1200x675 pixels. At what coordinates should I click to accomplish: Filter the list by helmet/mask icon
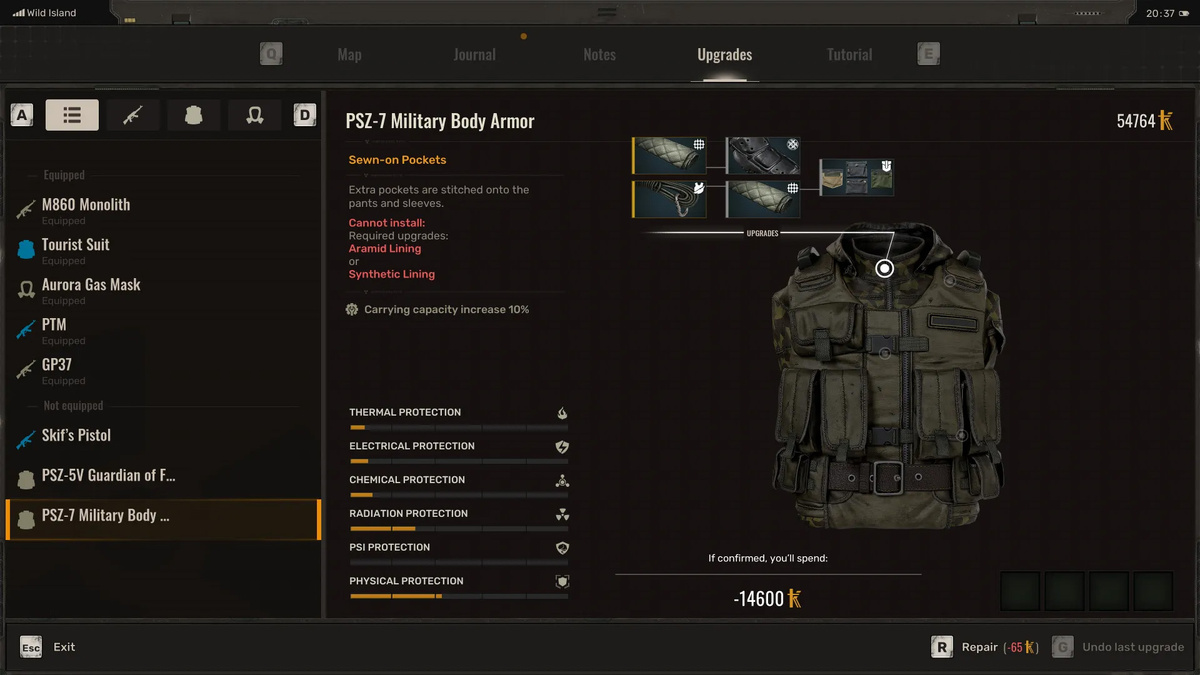pyautogui.click(x=255, y=115)
